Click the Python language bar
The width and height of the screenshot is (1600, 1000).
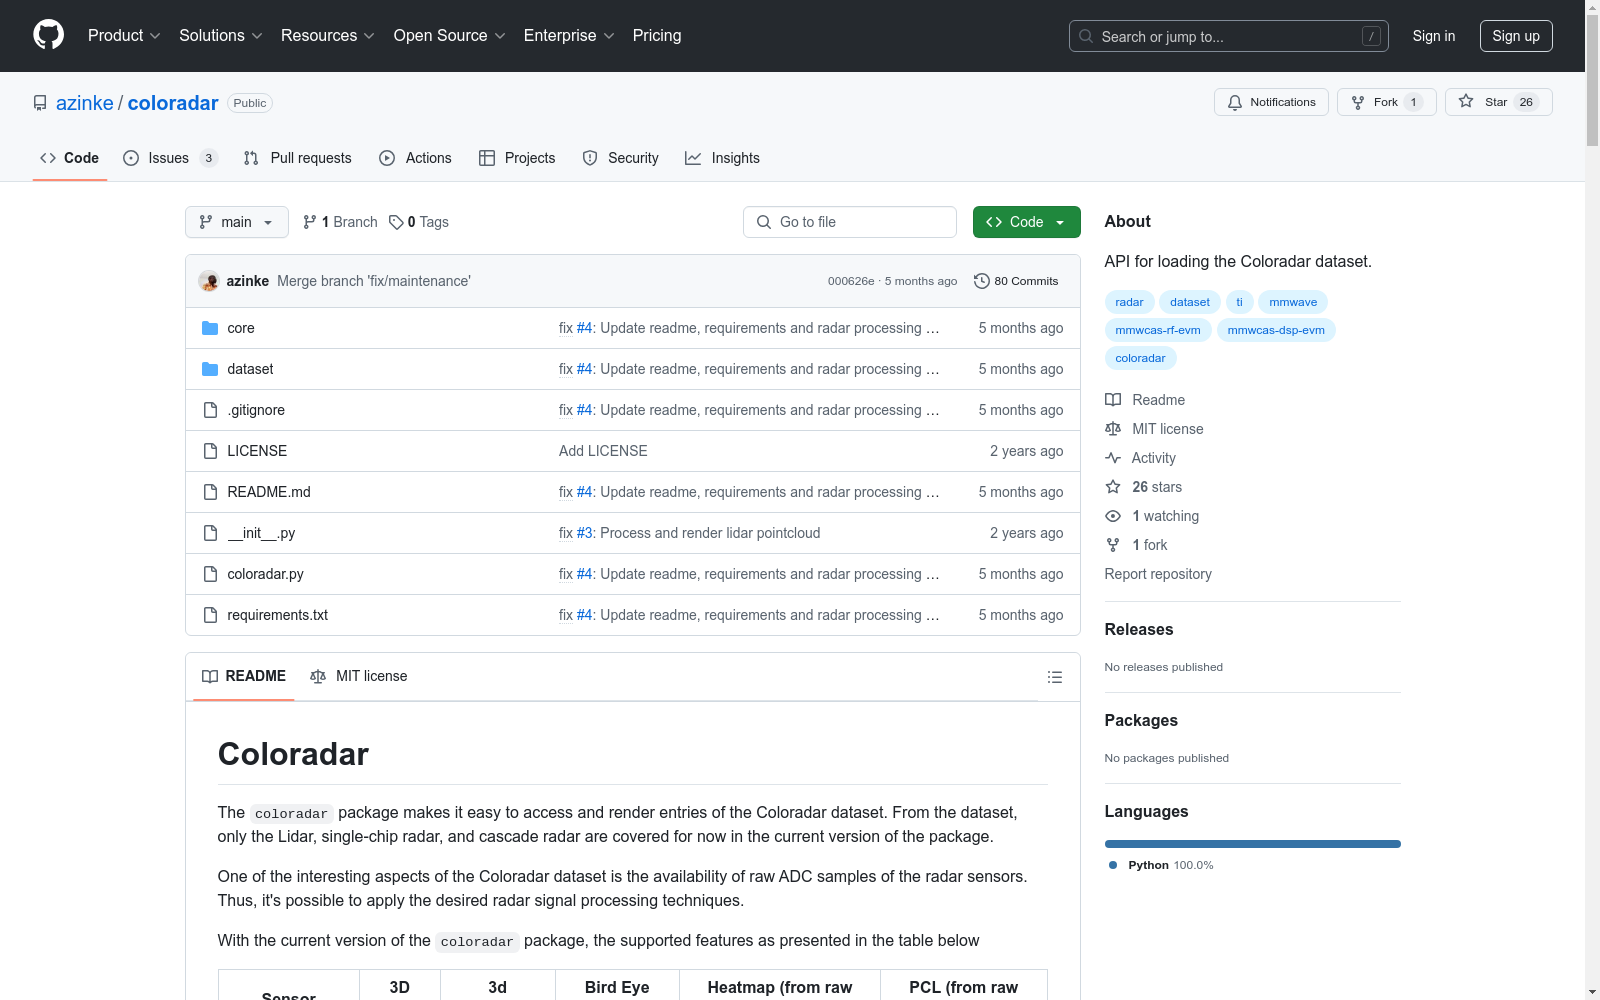(1252, 844)
